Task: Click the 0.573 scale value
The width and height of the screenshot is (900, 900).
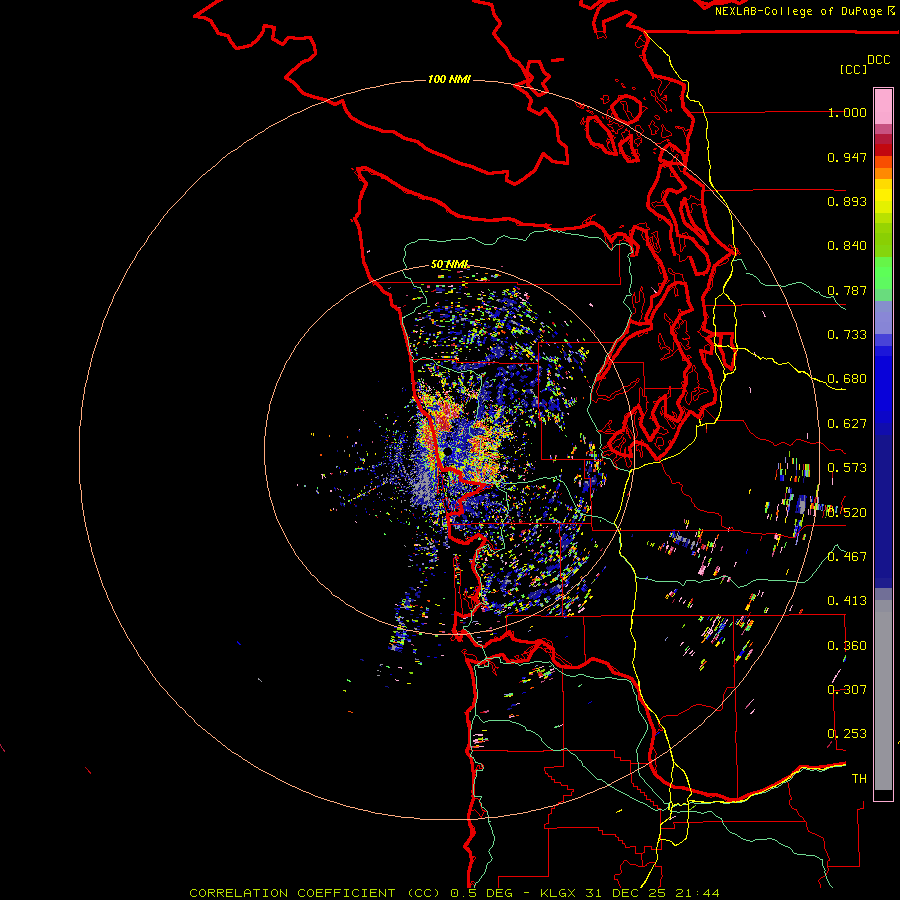Action: pyautogui.click(x=847, y=468)
